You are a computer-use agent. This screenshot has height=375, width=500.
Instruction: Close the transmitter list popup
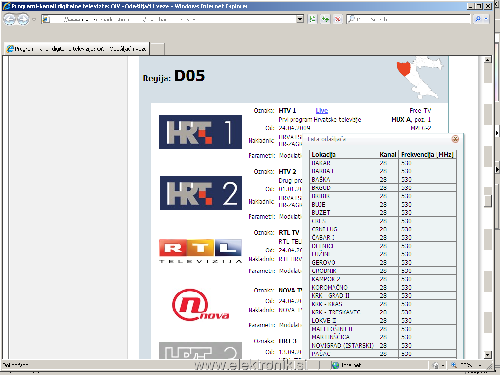pos(455,139)
